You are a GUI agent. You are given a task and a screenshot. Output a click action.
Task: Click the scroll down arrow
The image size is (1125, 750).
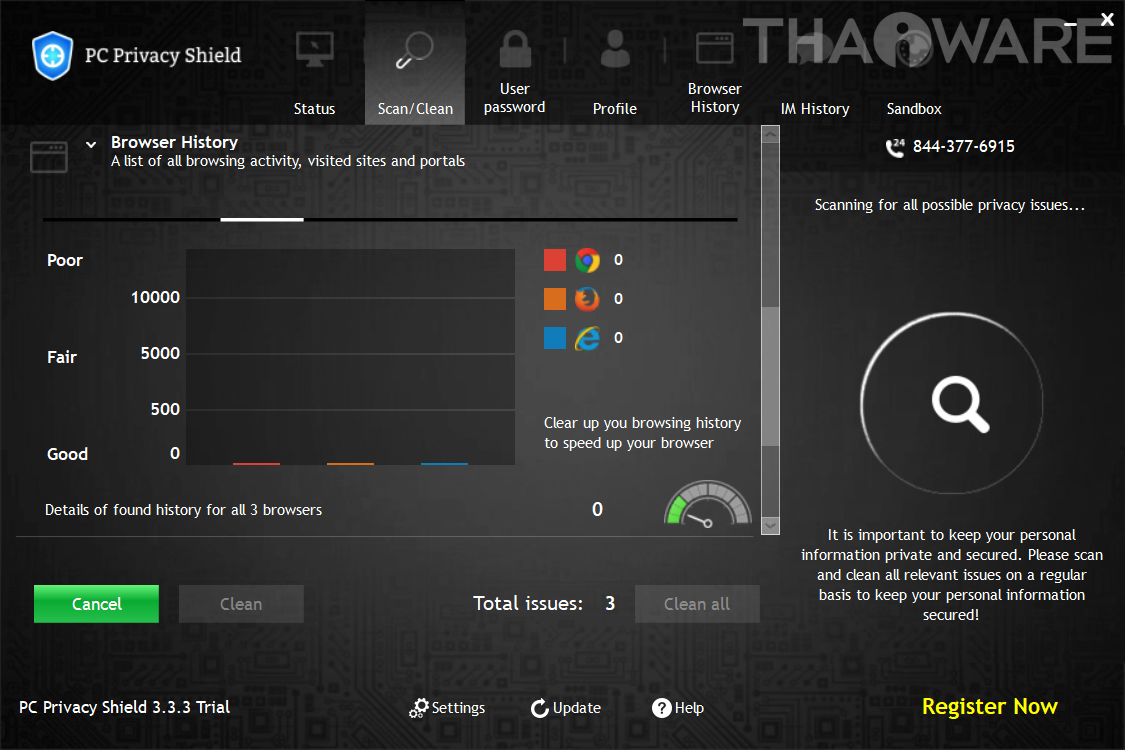771,526
